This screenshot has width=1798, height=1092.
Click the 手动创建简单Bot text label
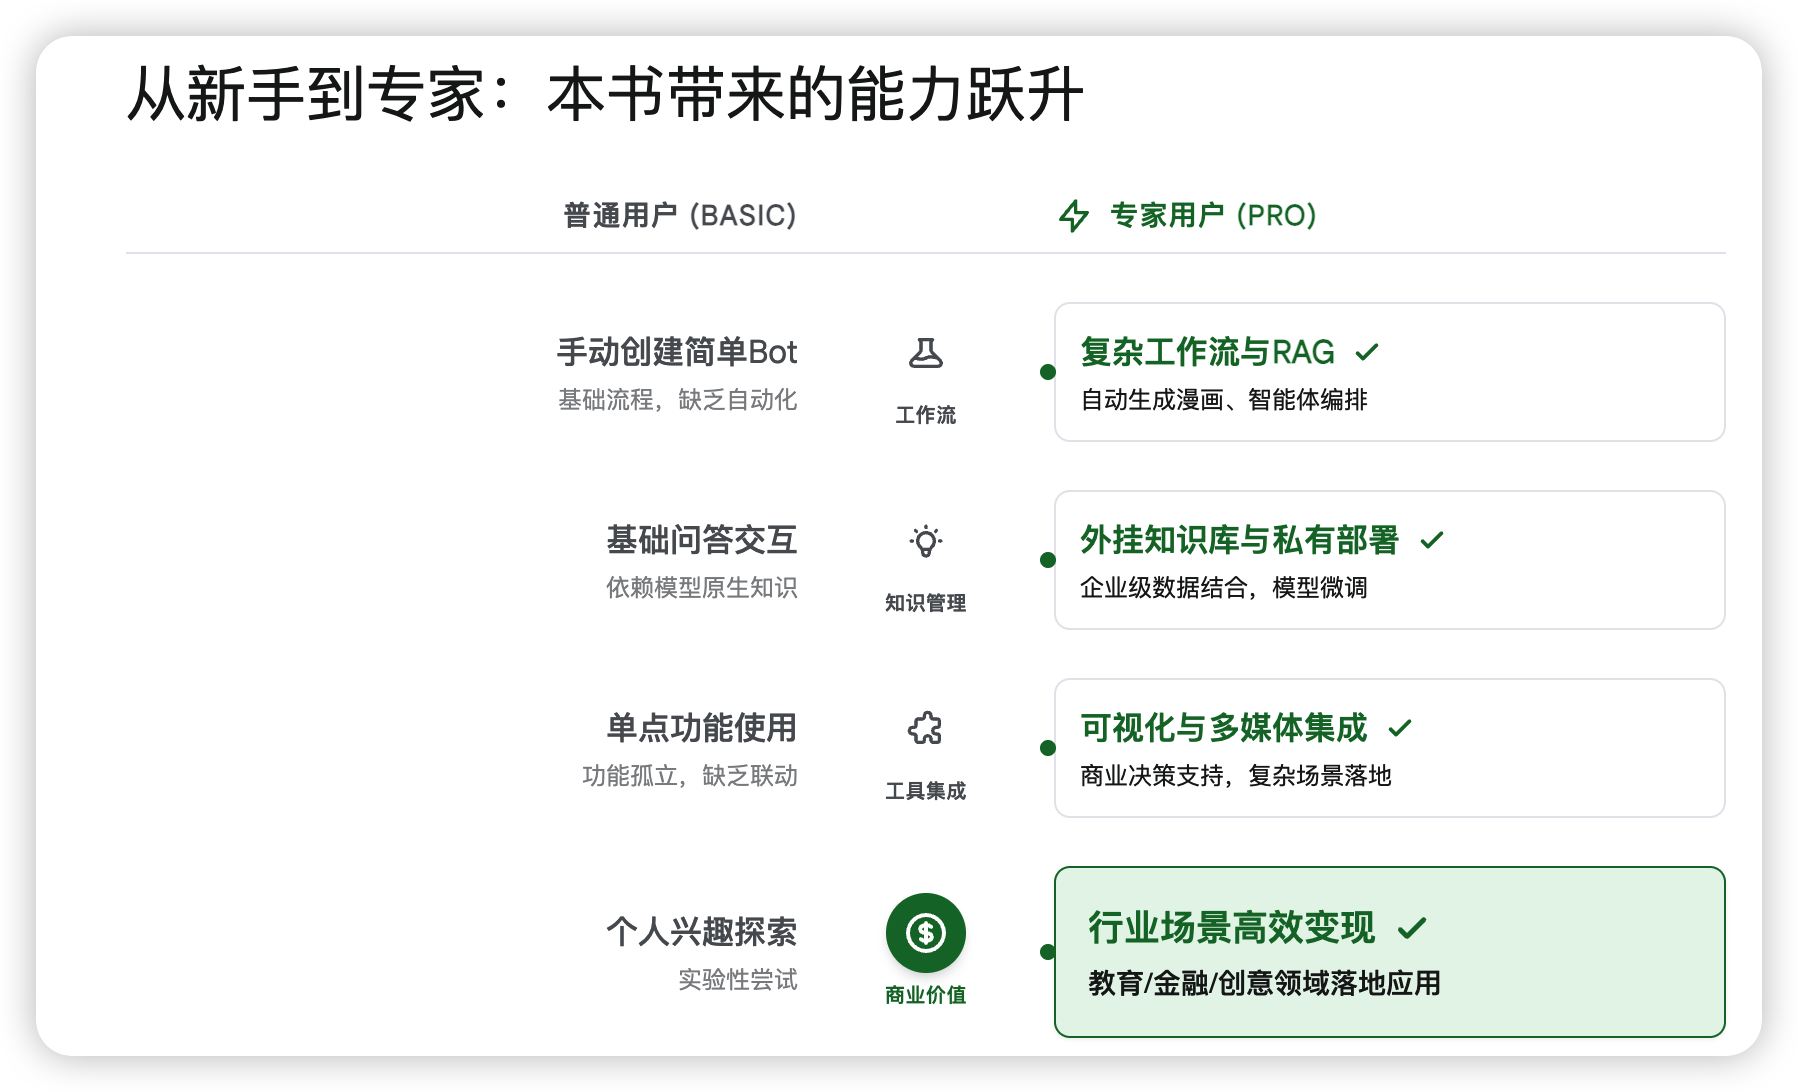677,352
